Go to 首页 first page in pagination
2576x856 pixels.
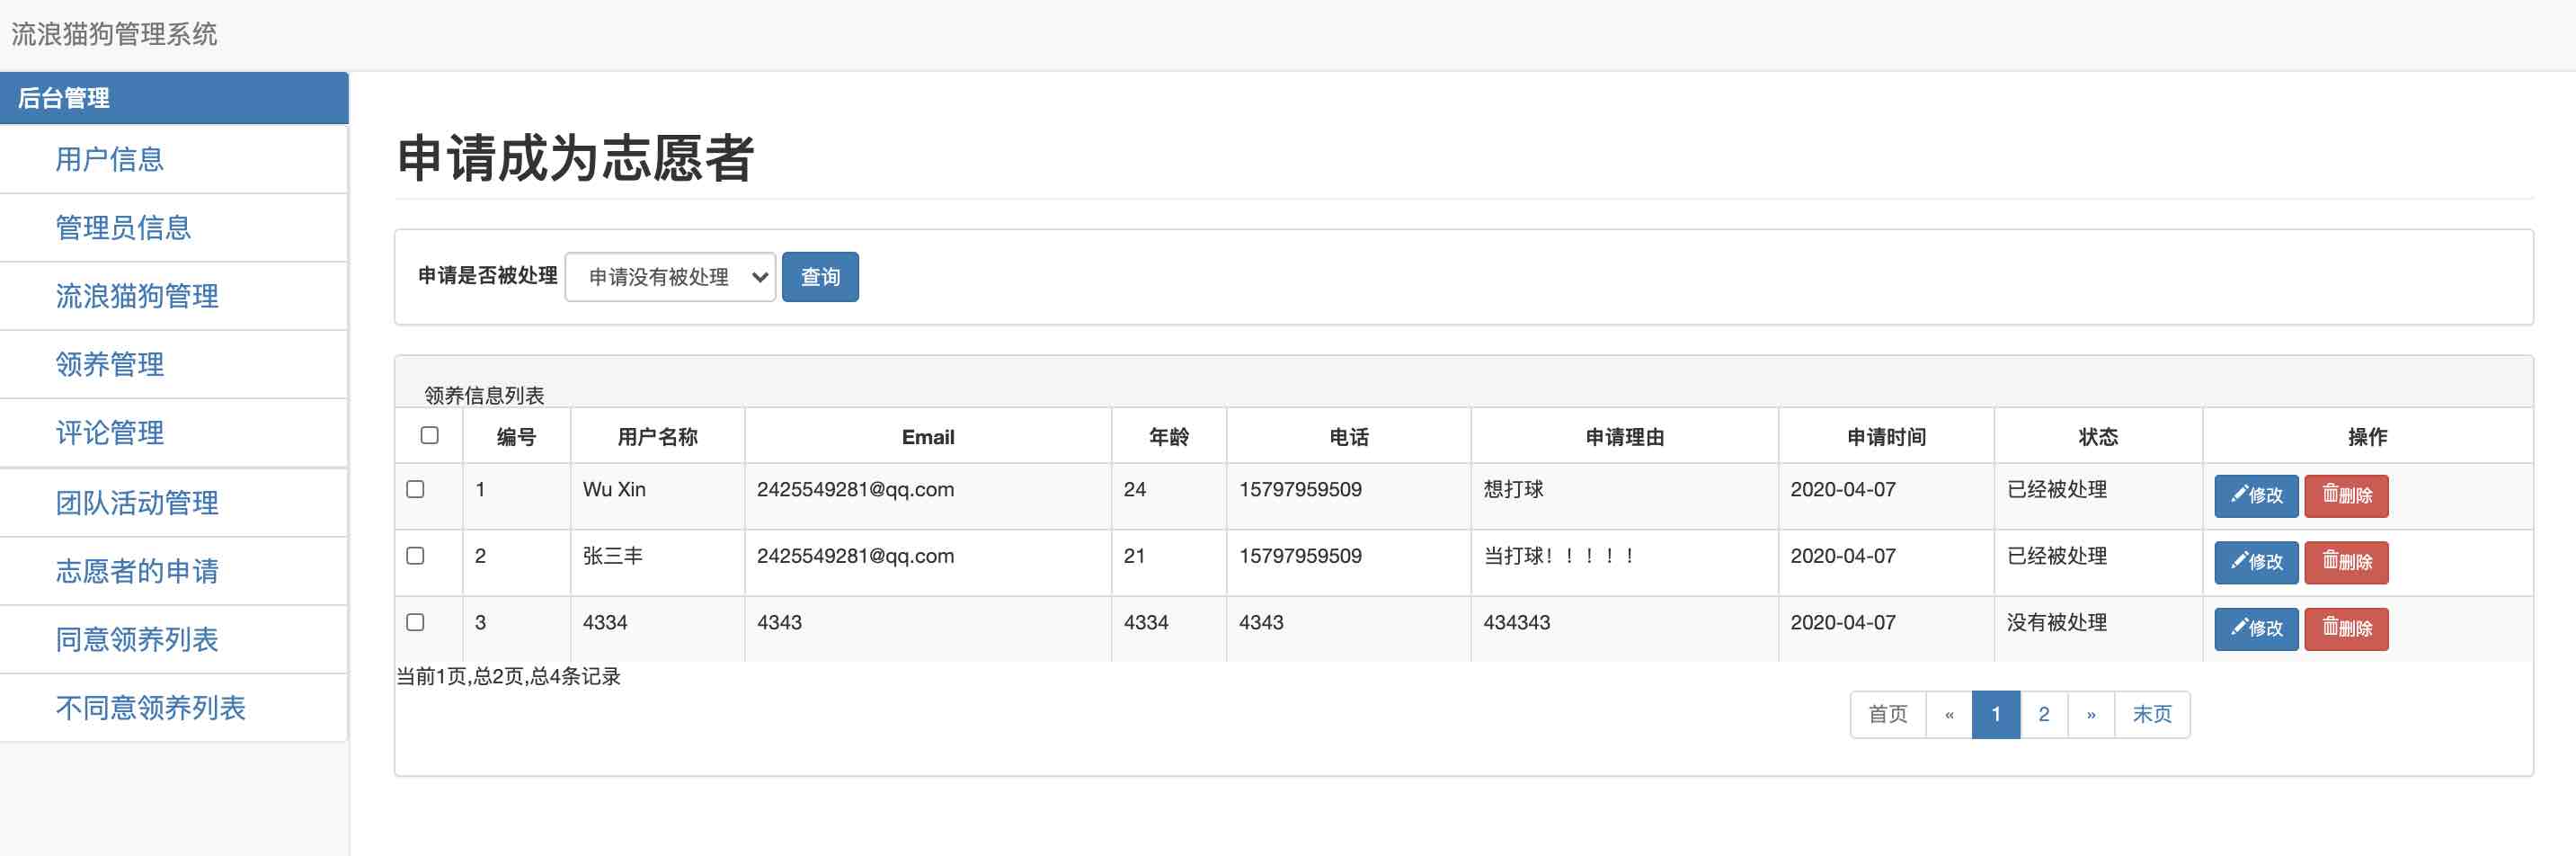point(1888,714)
